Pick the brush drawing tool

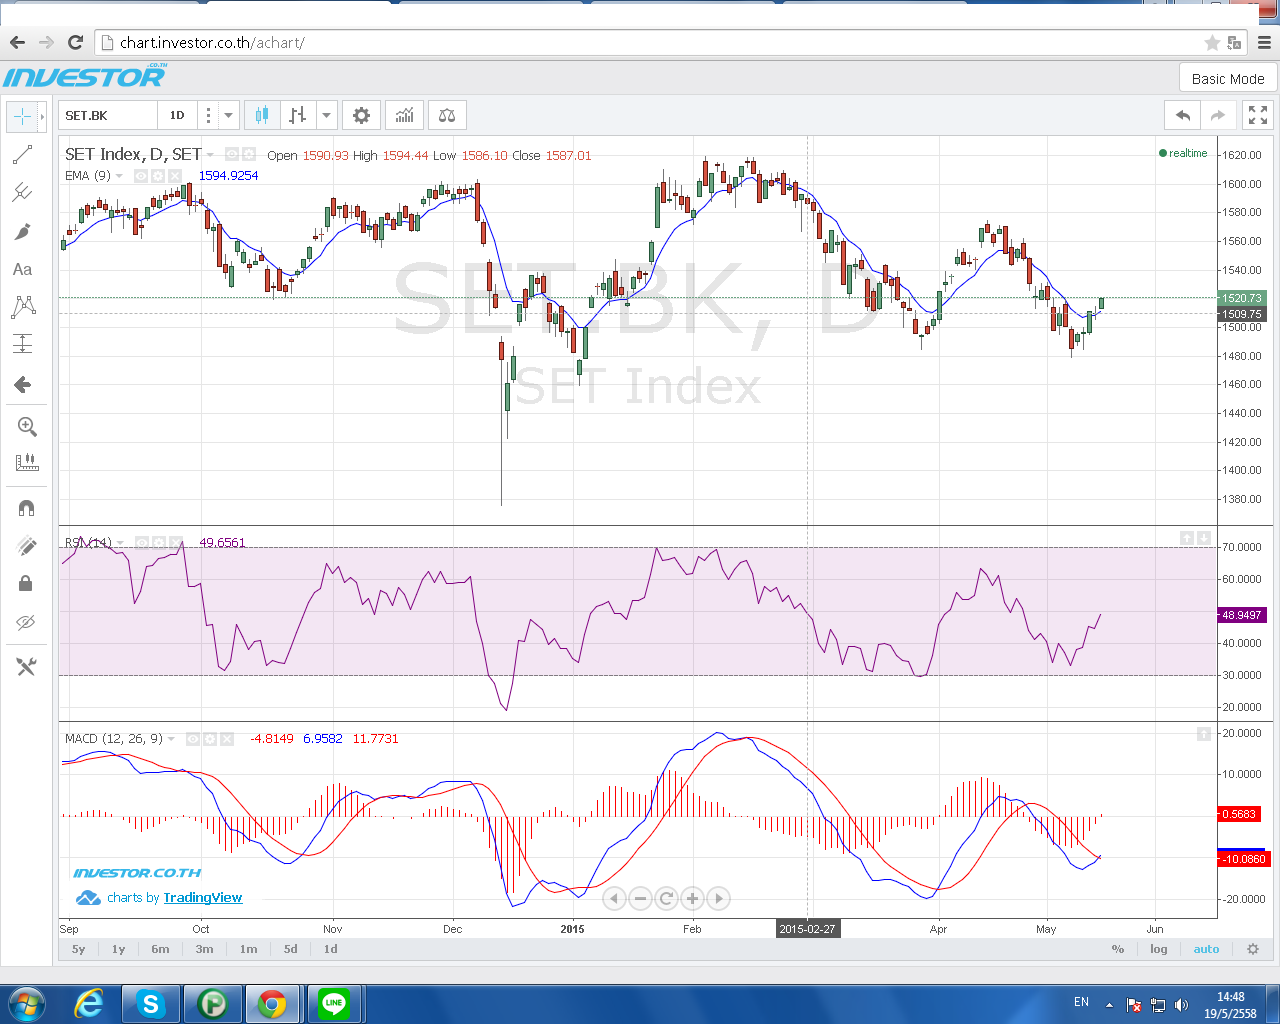coord(22,231)
